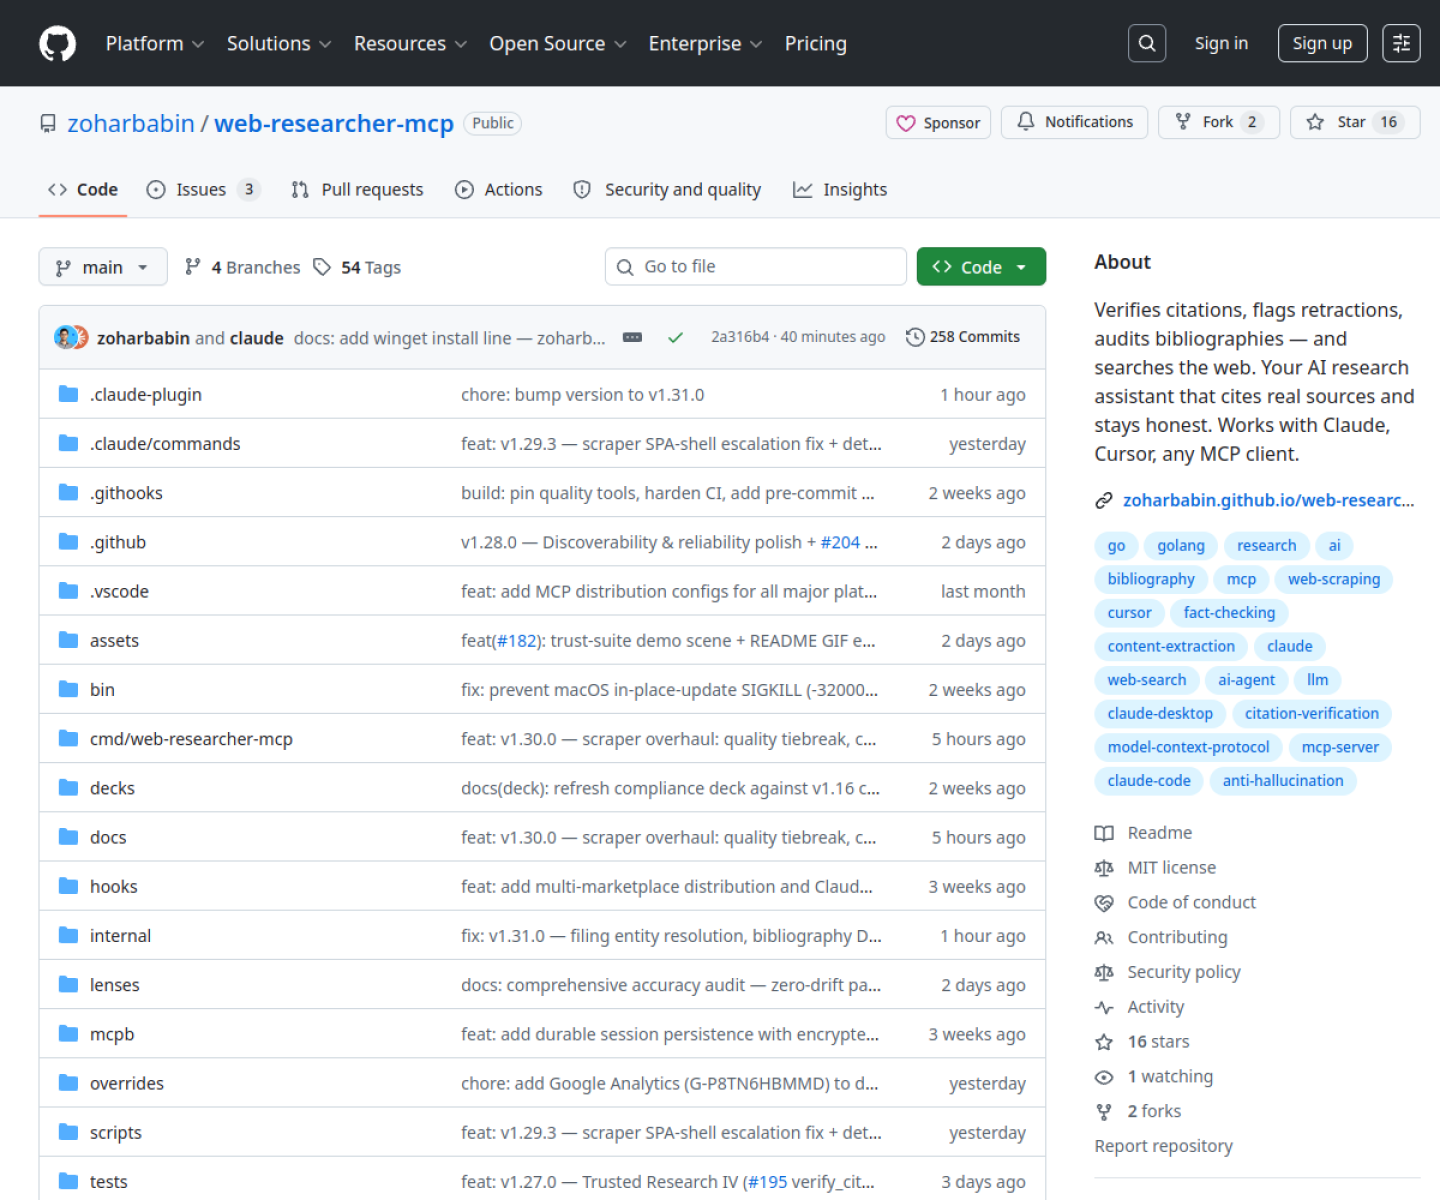
Task: Select the citation-verification topic tag
Action: pos(1311,714)
